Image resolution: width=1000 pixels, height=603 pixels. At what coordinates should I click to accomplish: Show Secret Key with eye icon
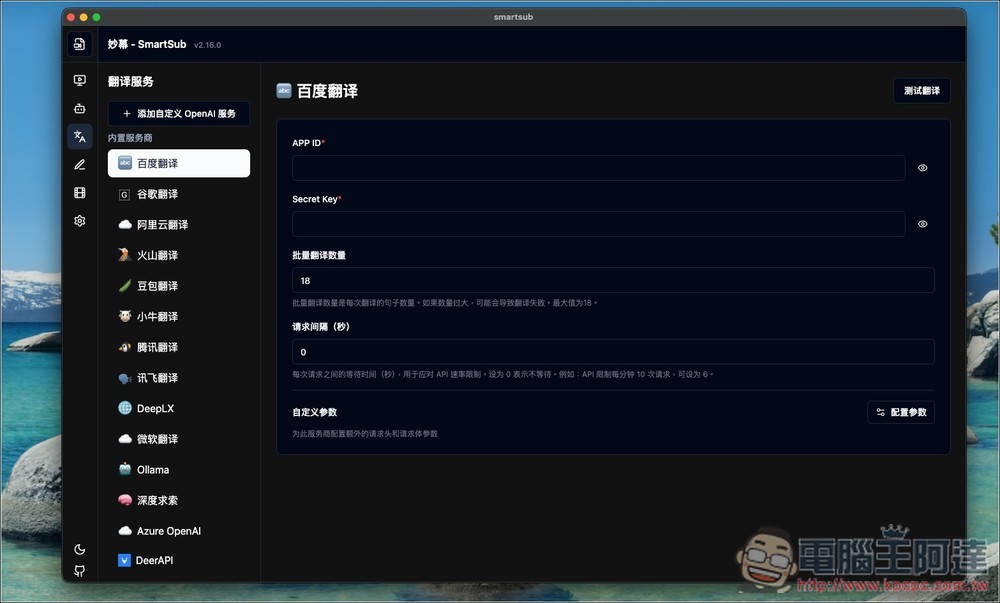tap(922, 224)
